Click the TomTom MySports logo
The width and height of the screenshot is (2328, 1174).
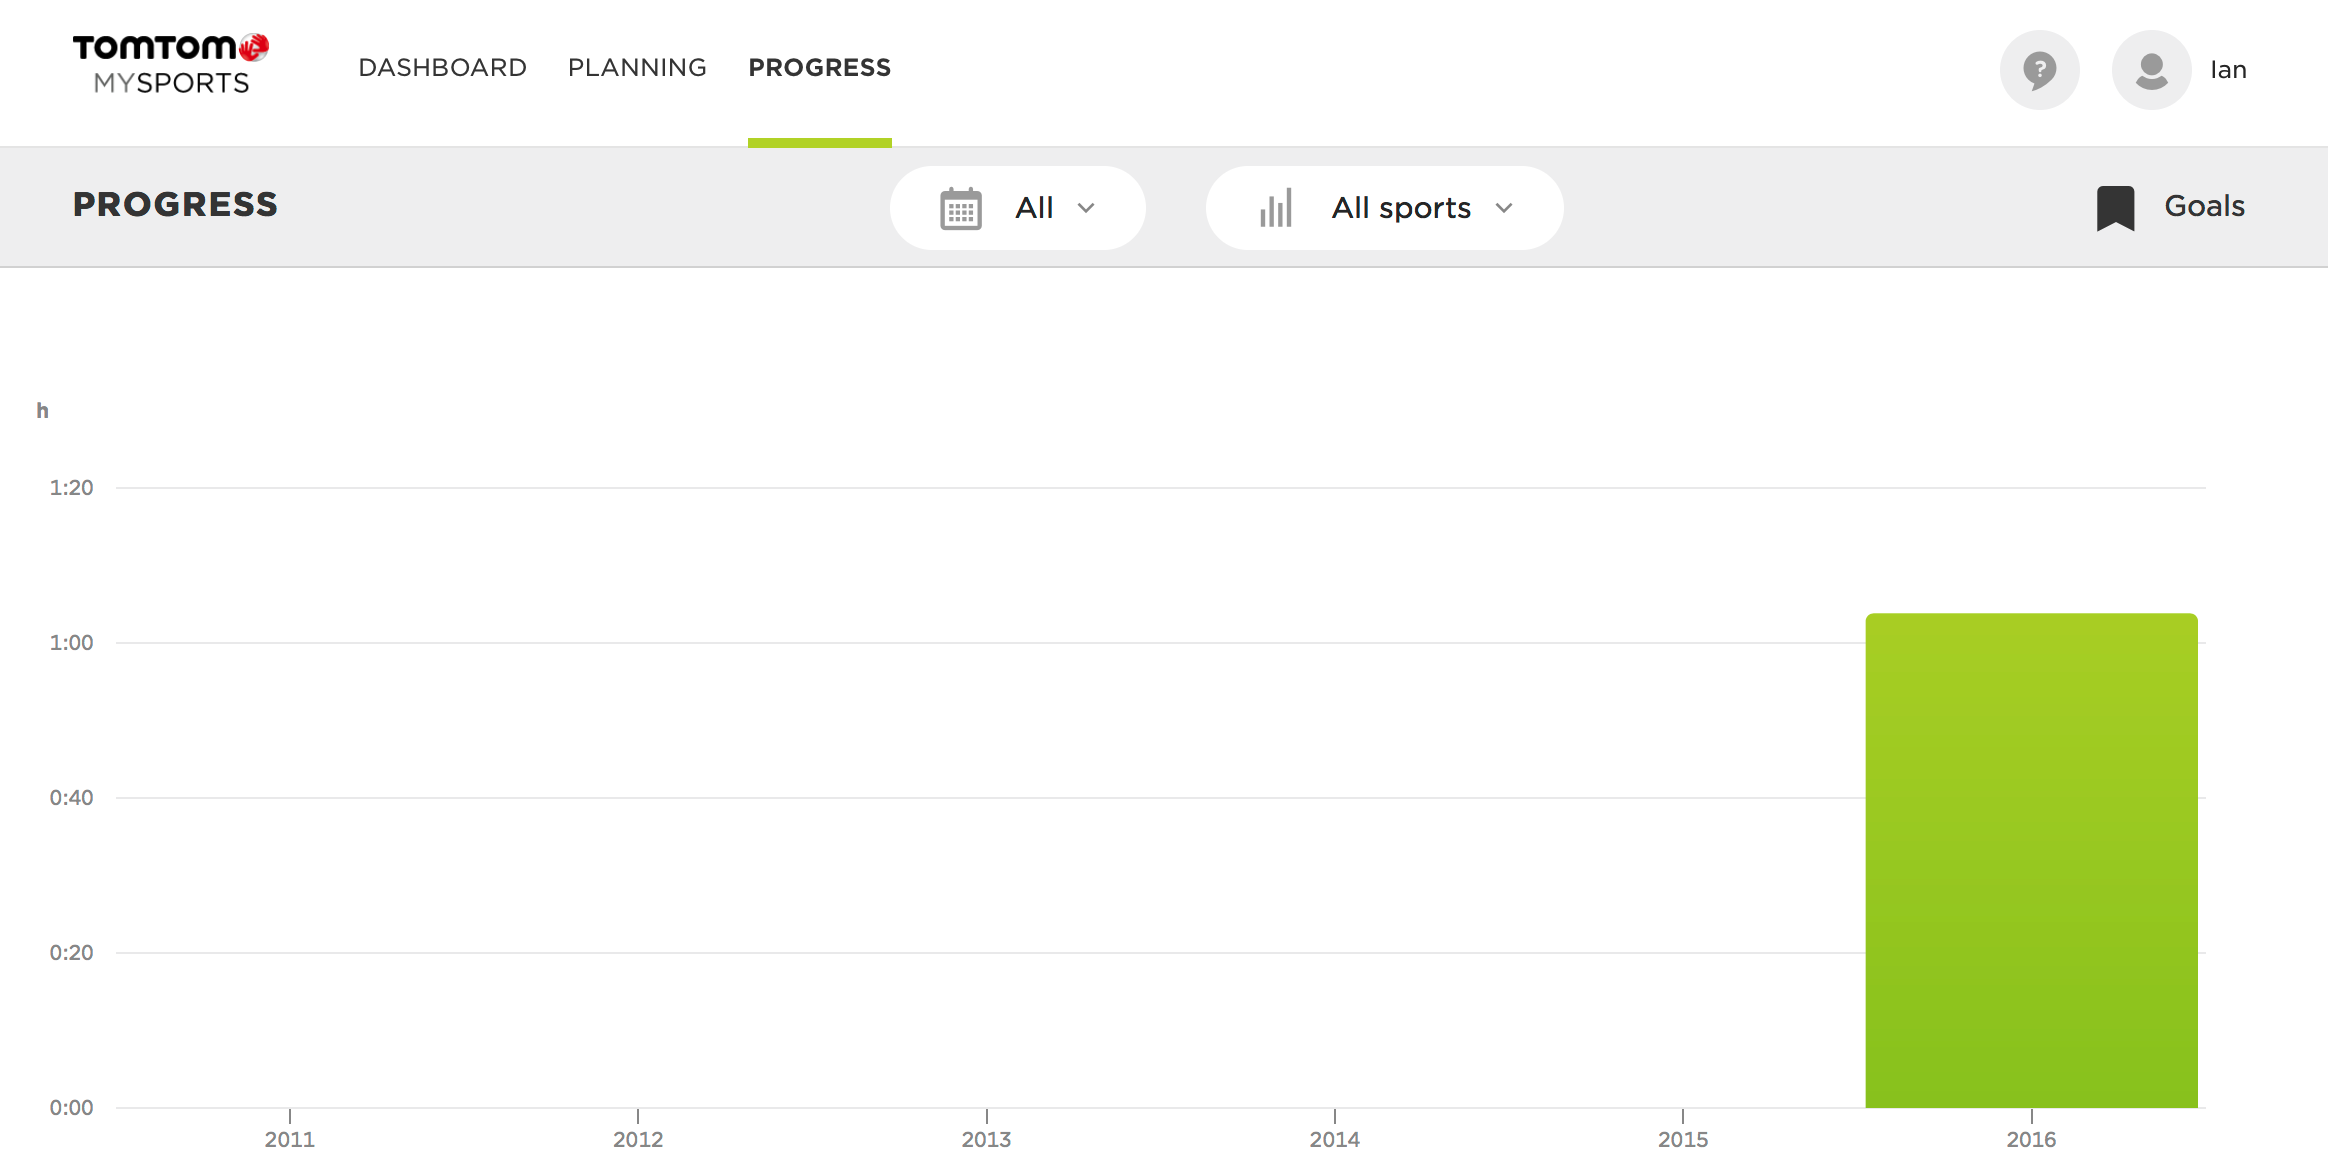(171, 65)
